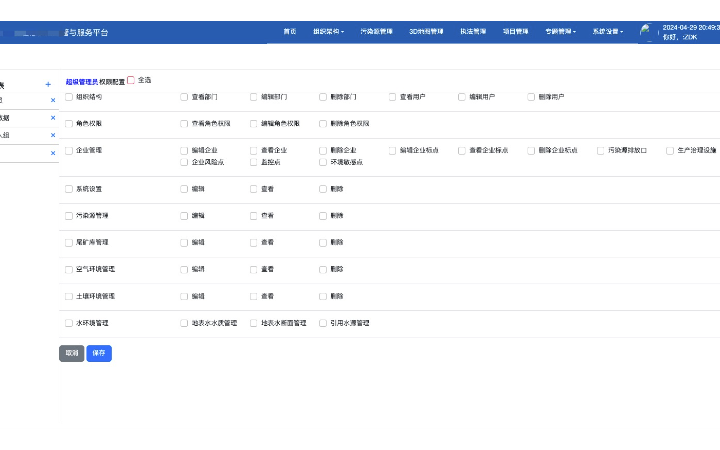
Task: Check the 土壤环境管理 group checkbox
Action: 69,296
